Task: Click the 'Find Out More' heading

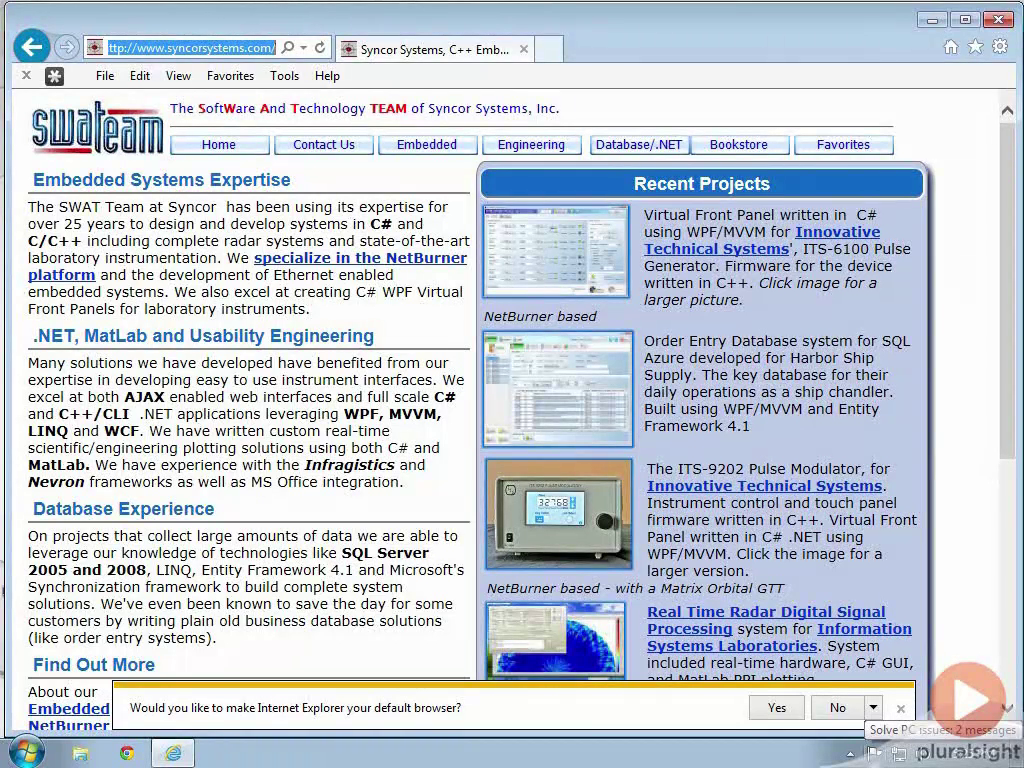Action: click(x=94, y=665)
